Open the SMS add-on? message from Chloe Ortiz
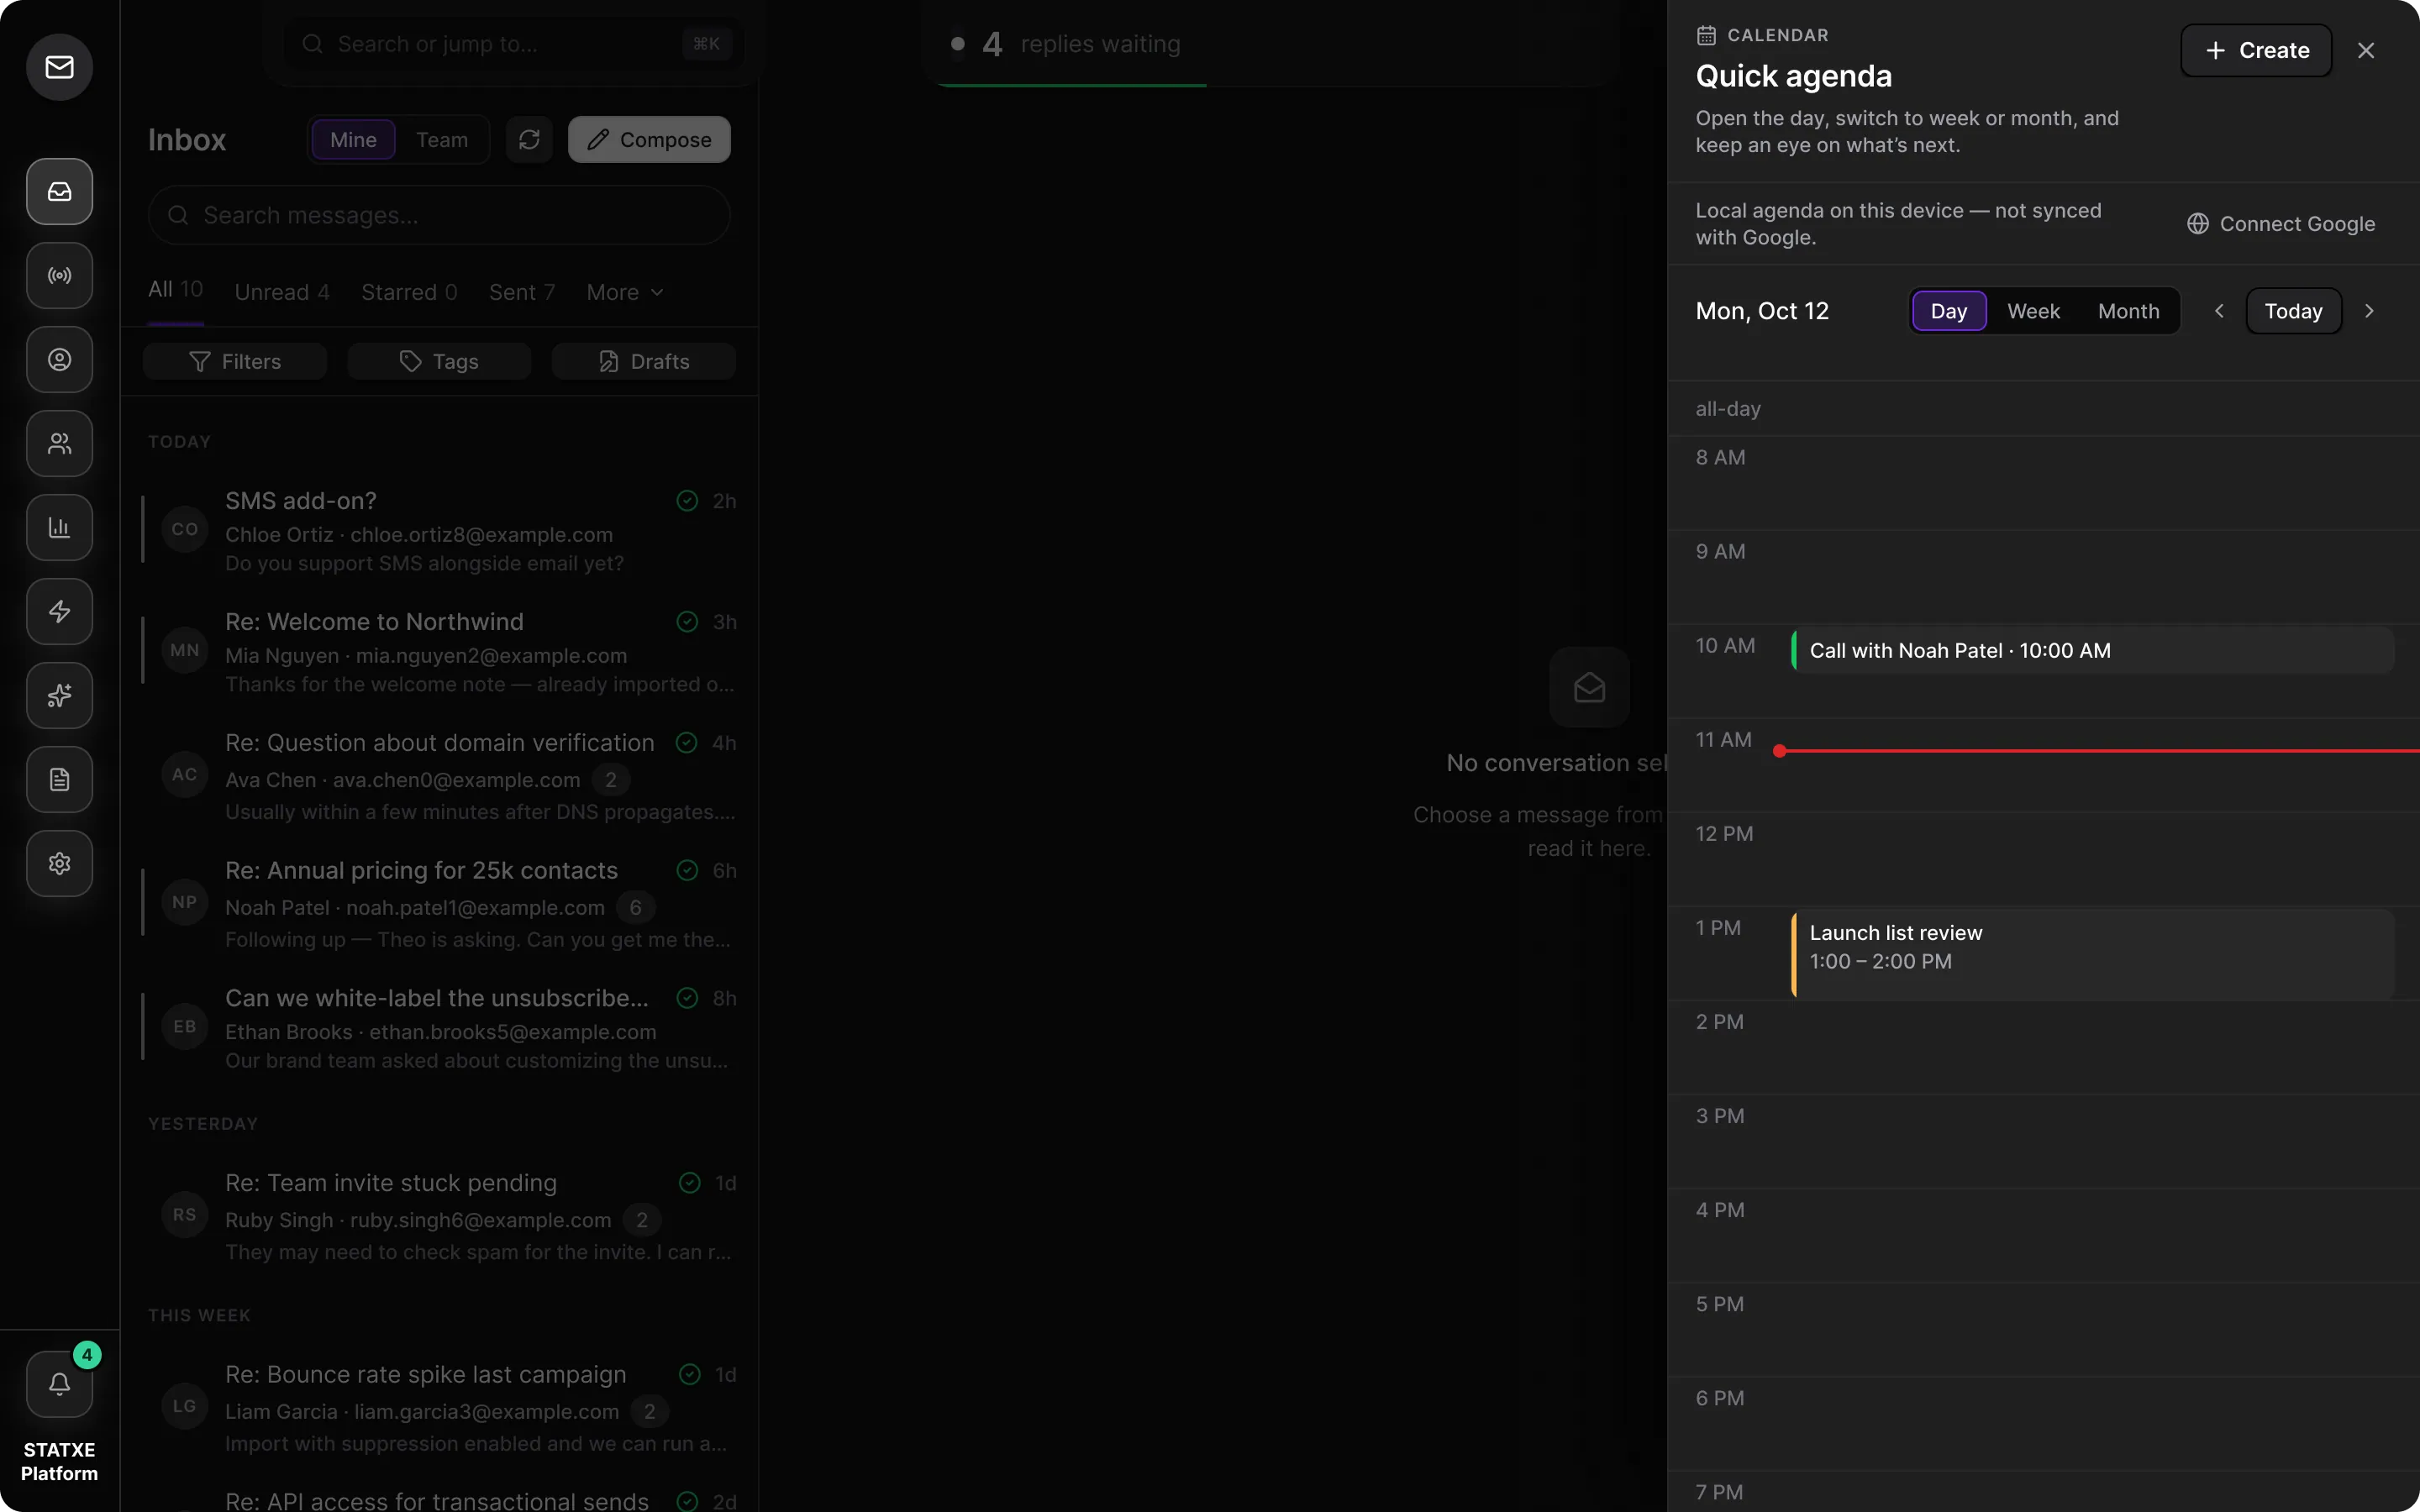Viewport: 2420px width, 1512px height. [x=440, y=530]
